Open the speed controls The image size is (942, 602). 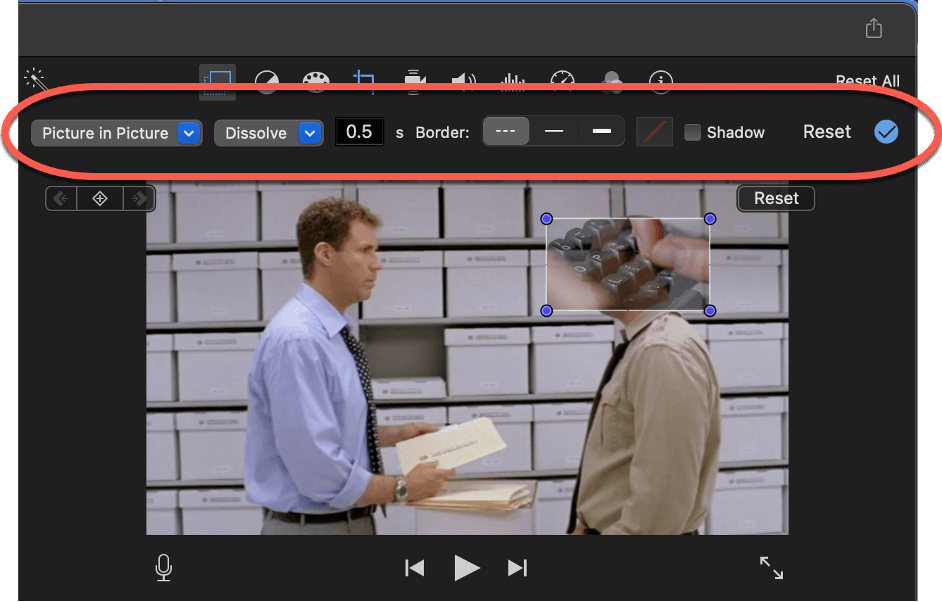point(562,82)
